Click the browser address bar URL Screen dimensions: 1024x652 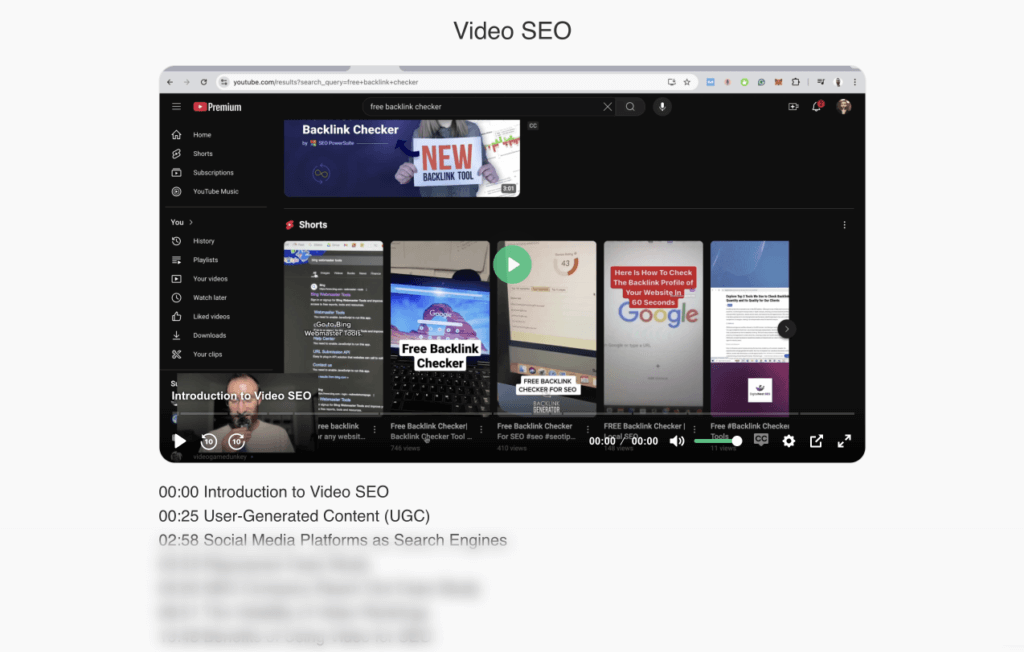click(325, 82)
